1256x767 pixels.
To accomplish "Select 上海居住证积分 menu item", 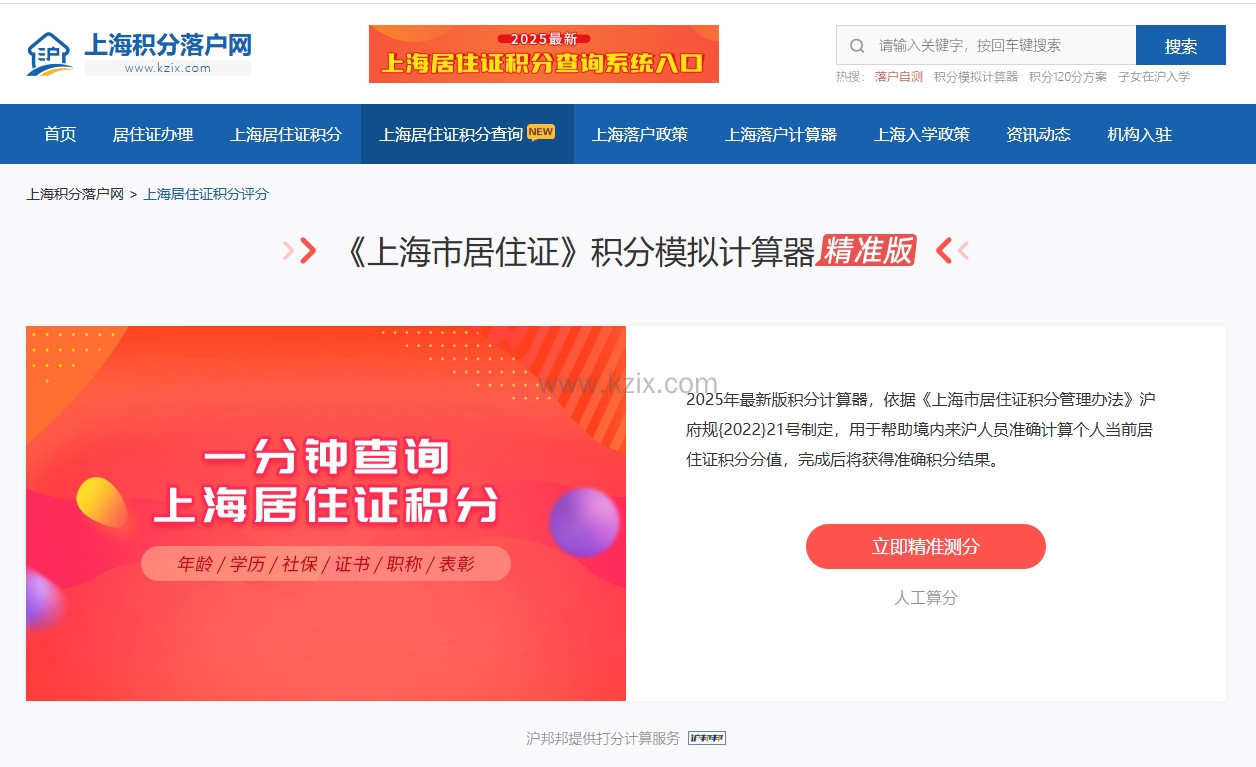I will point(286,134).
